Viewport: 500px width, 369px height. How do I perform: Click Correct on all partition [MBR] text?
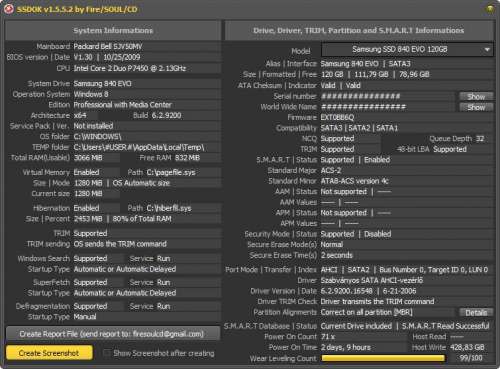pos(366,312)
